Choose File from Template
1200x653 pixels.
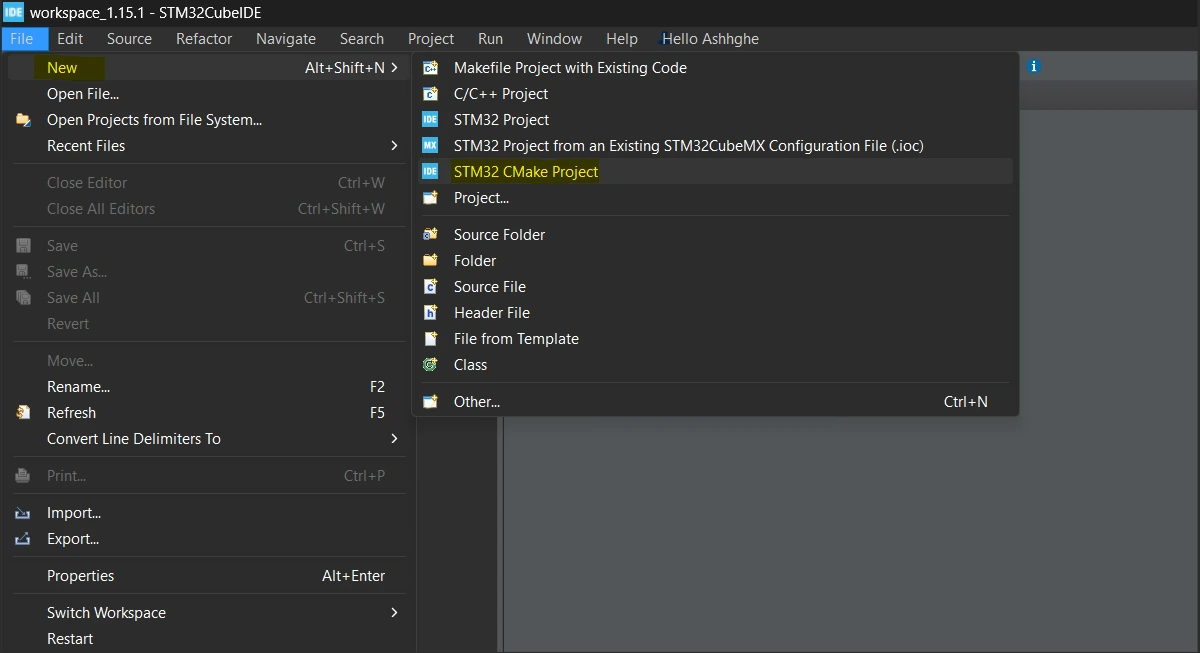[715, 339]
